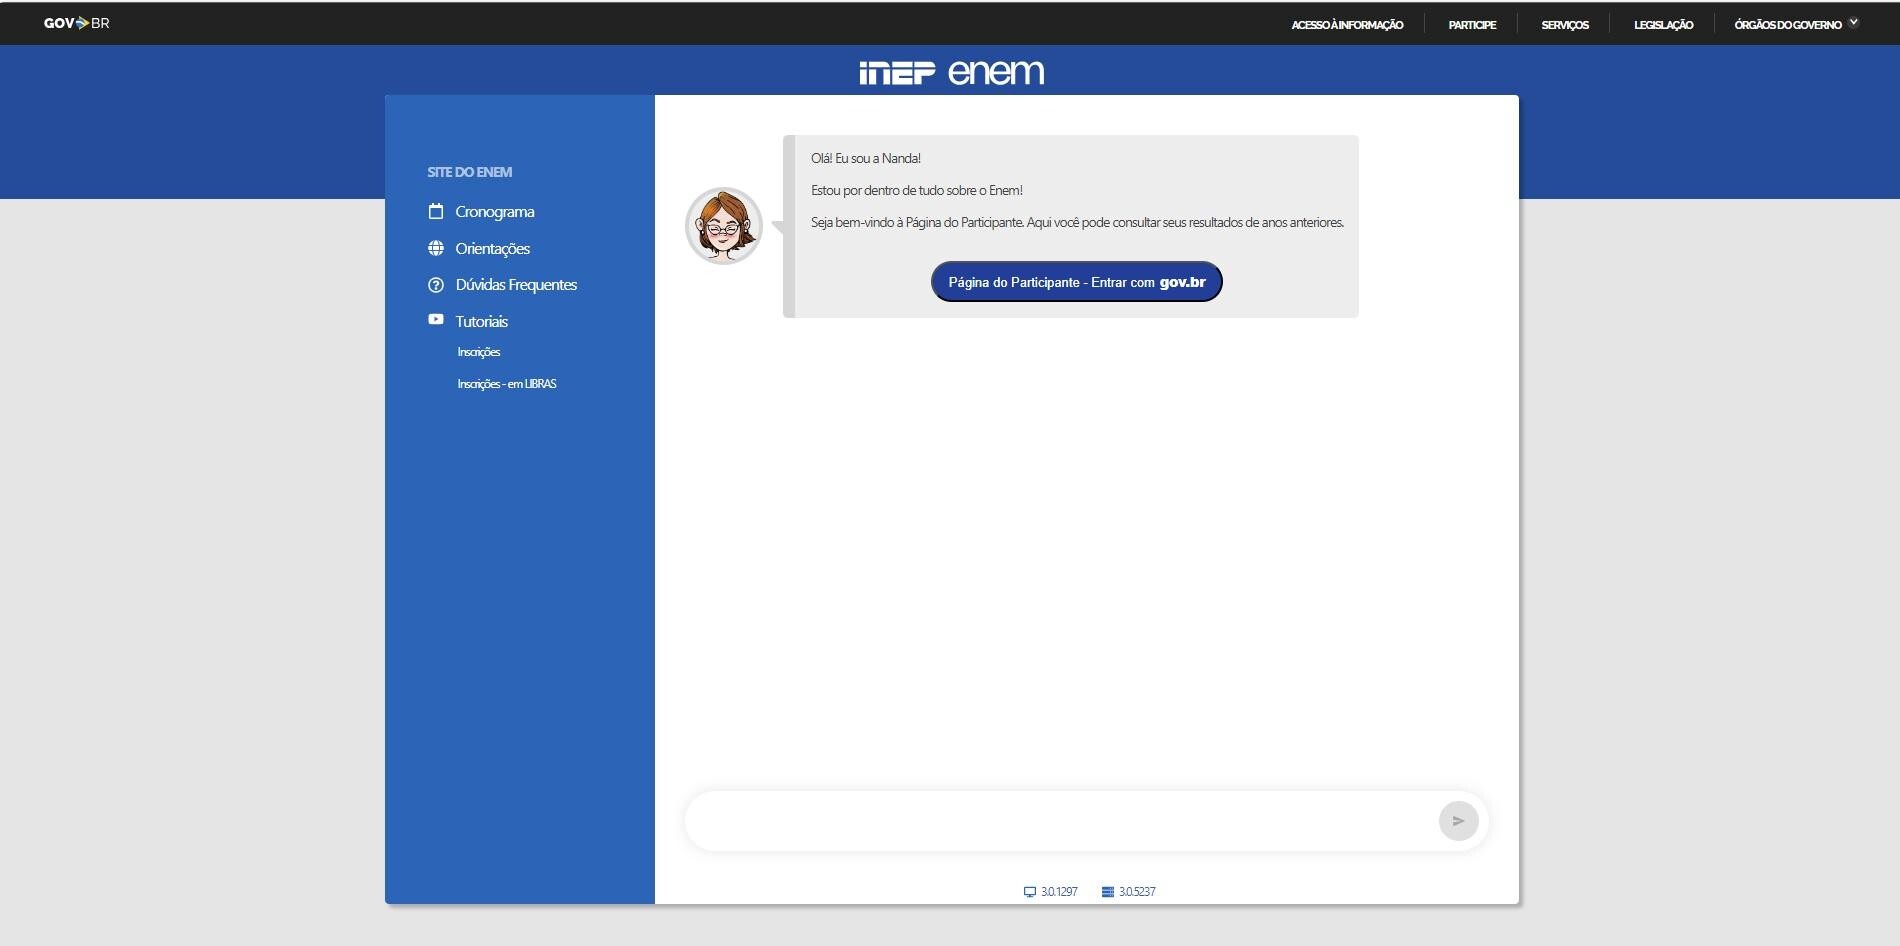Expand the Órgãos do Governo dropdown arrow
Screen dimensions: 1900x946
point(1853,22)
